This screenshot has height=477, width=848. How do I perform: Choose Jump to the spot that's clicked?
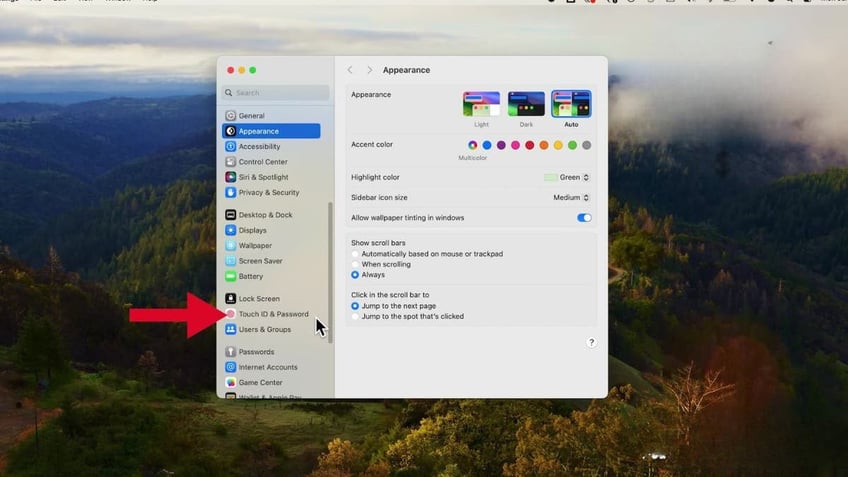tap(355, 316)
